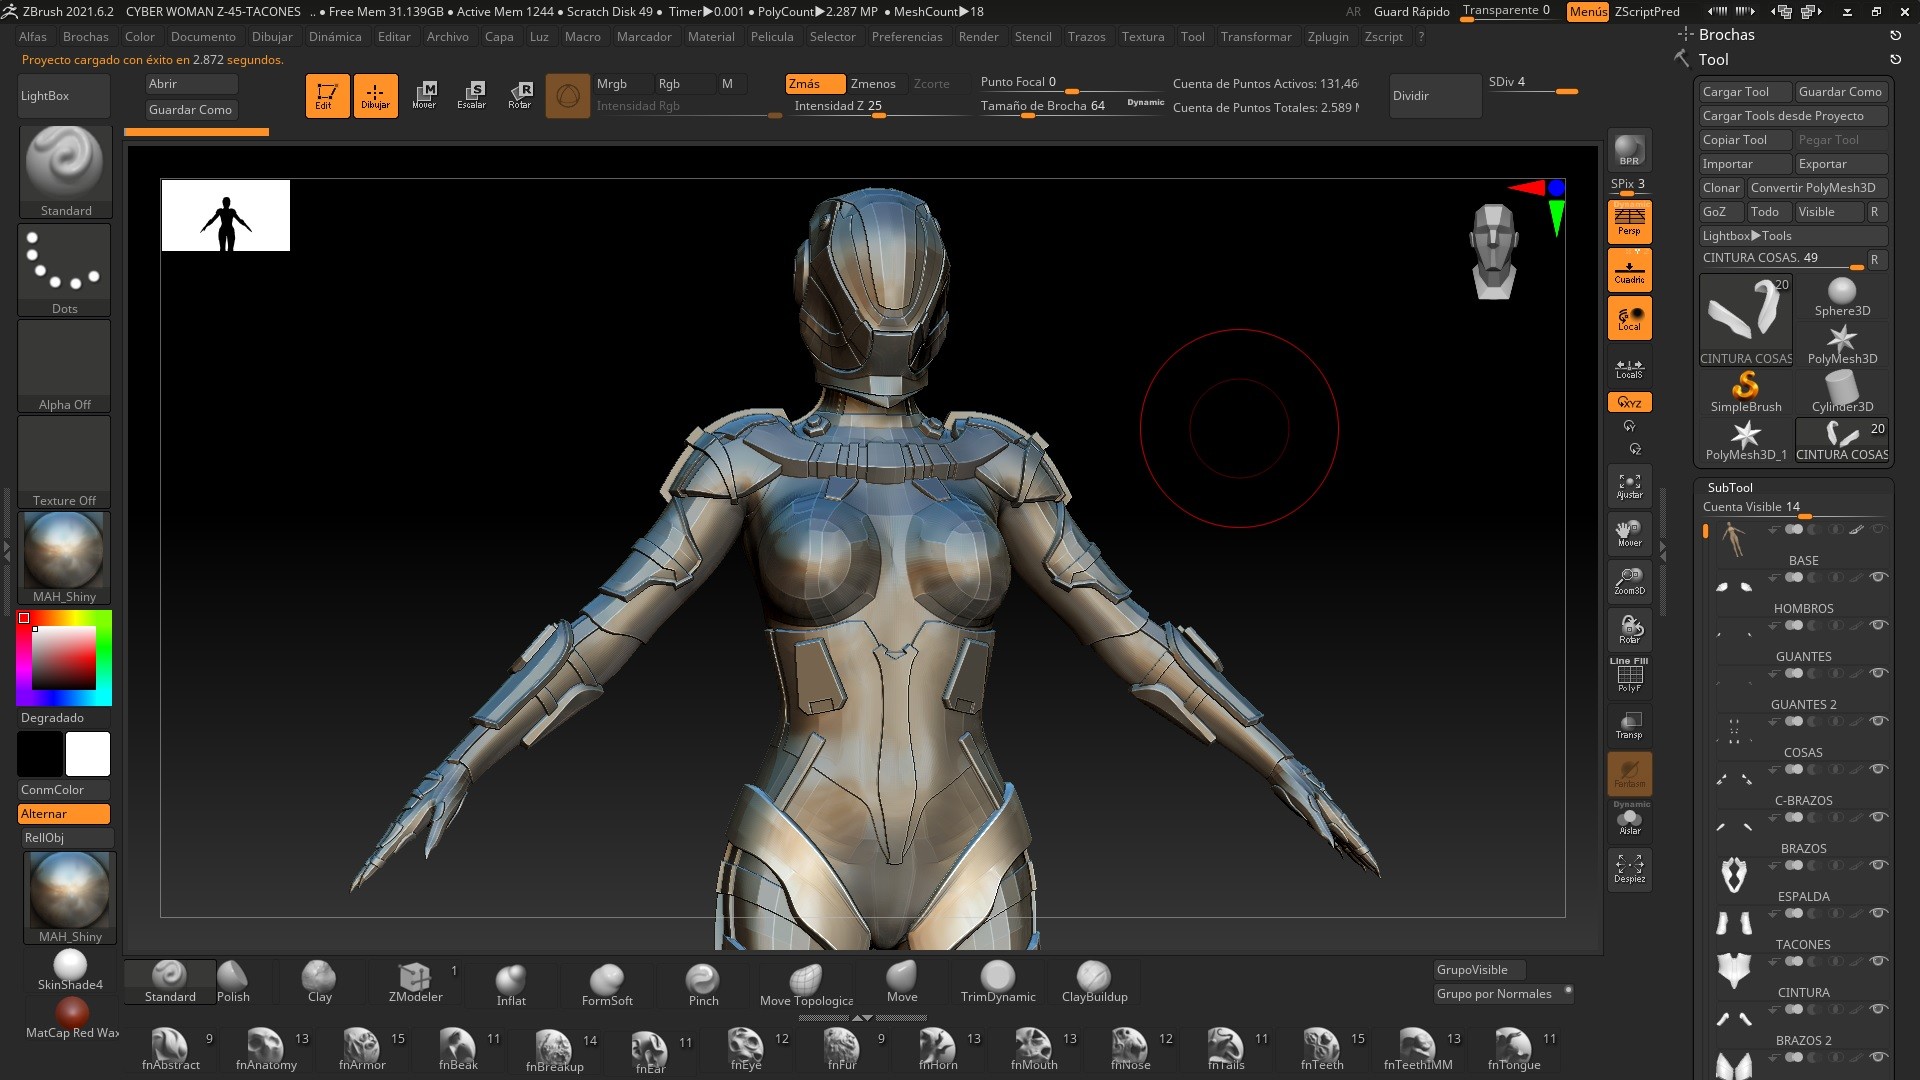Screen dimensions: 1920x1080
Task: Select the Mover transform tool in top shelf
Action: 424,96
